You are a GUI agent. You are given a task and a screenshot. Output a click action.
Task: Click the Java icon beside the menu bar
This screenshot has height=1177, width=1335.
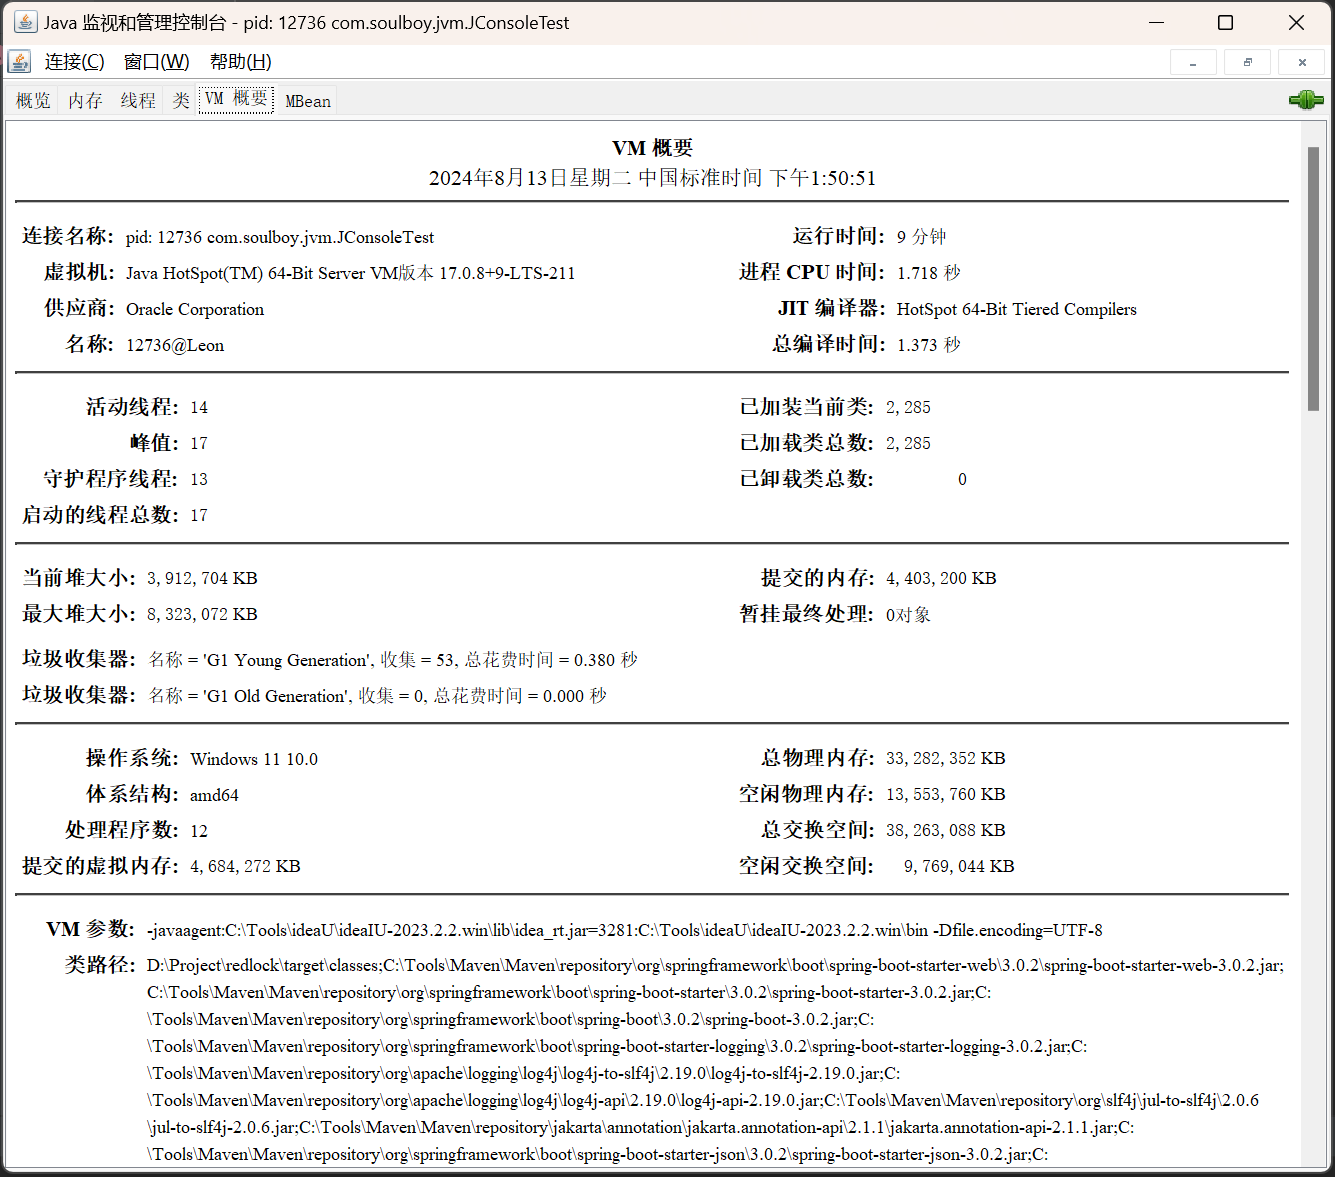(x=19, y=62)
